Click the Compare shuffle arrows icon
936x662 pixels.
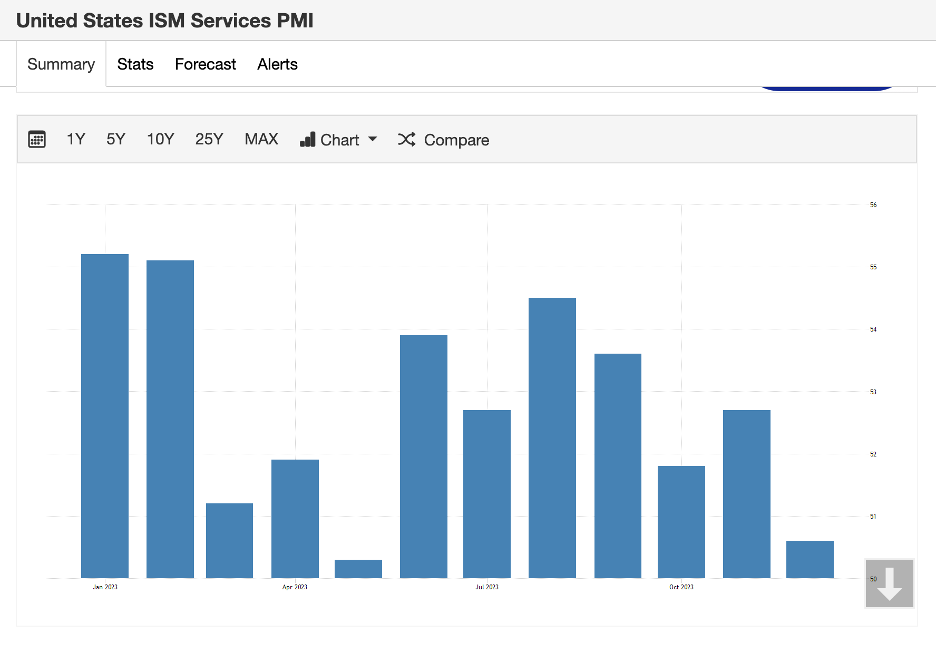406,140
